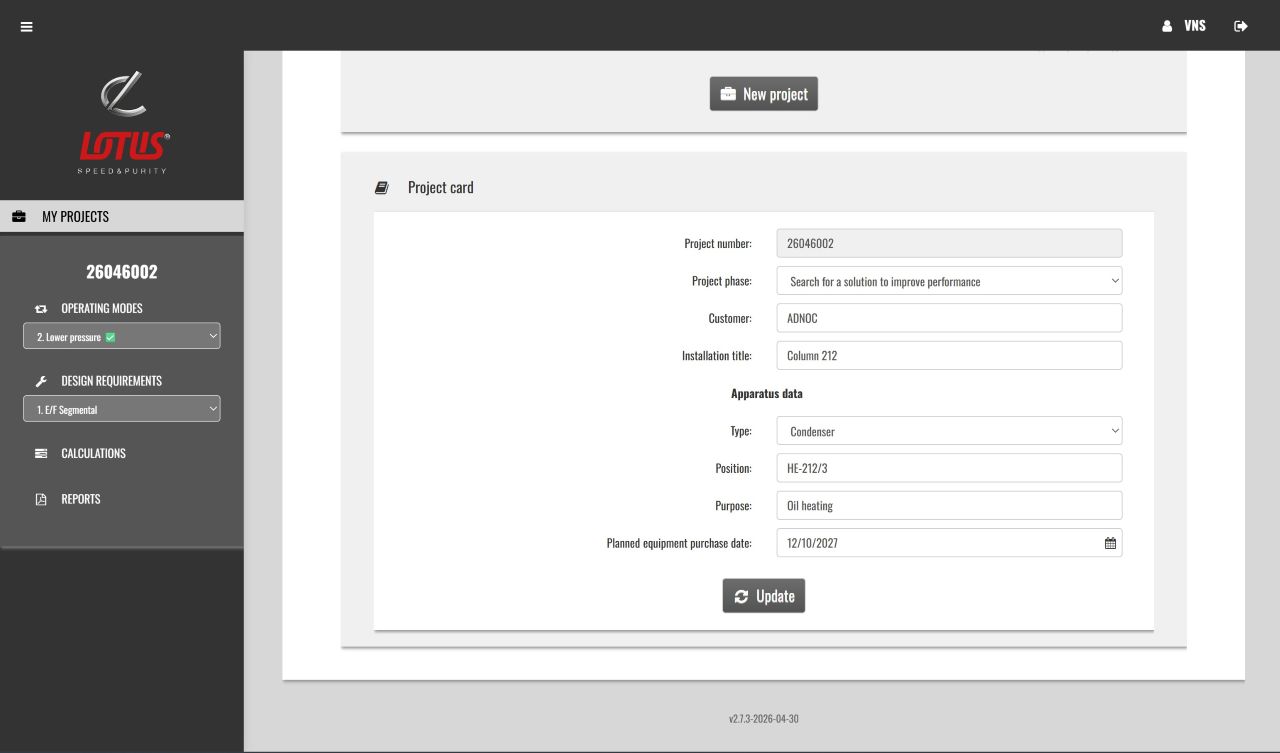Click the sidebar project number 26046002
Screen dimensions: 1280x753
click(122, 272)
